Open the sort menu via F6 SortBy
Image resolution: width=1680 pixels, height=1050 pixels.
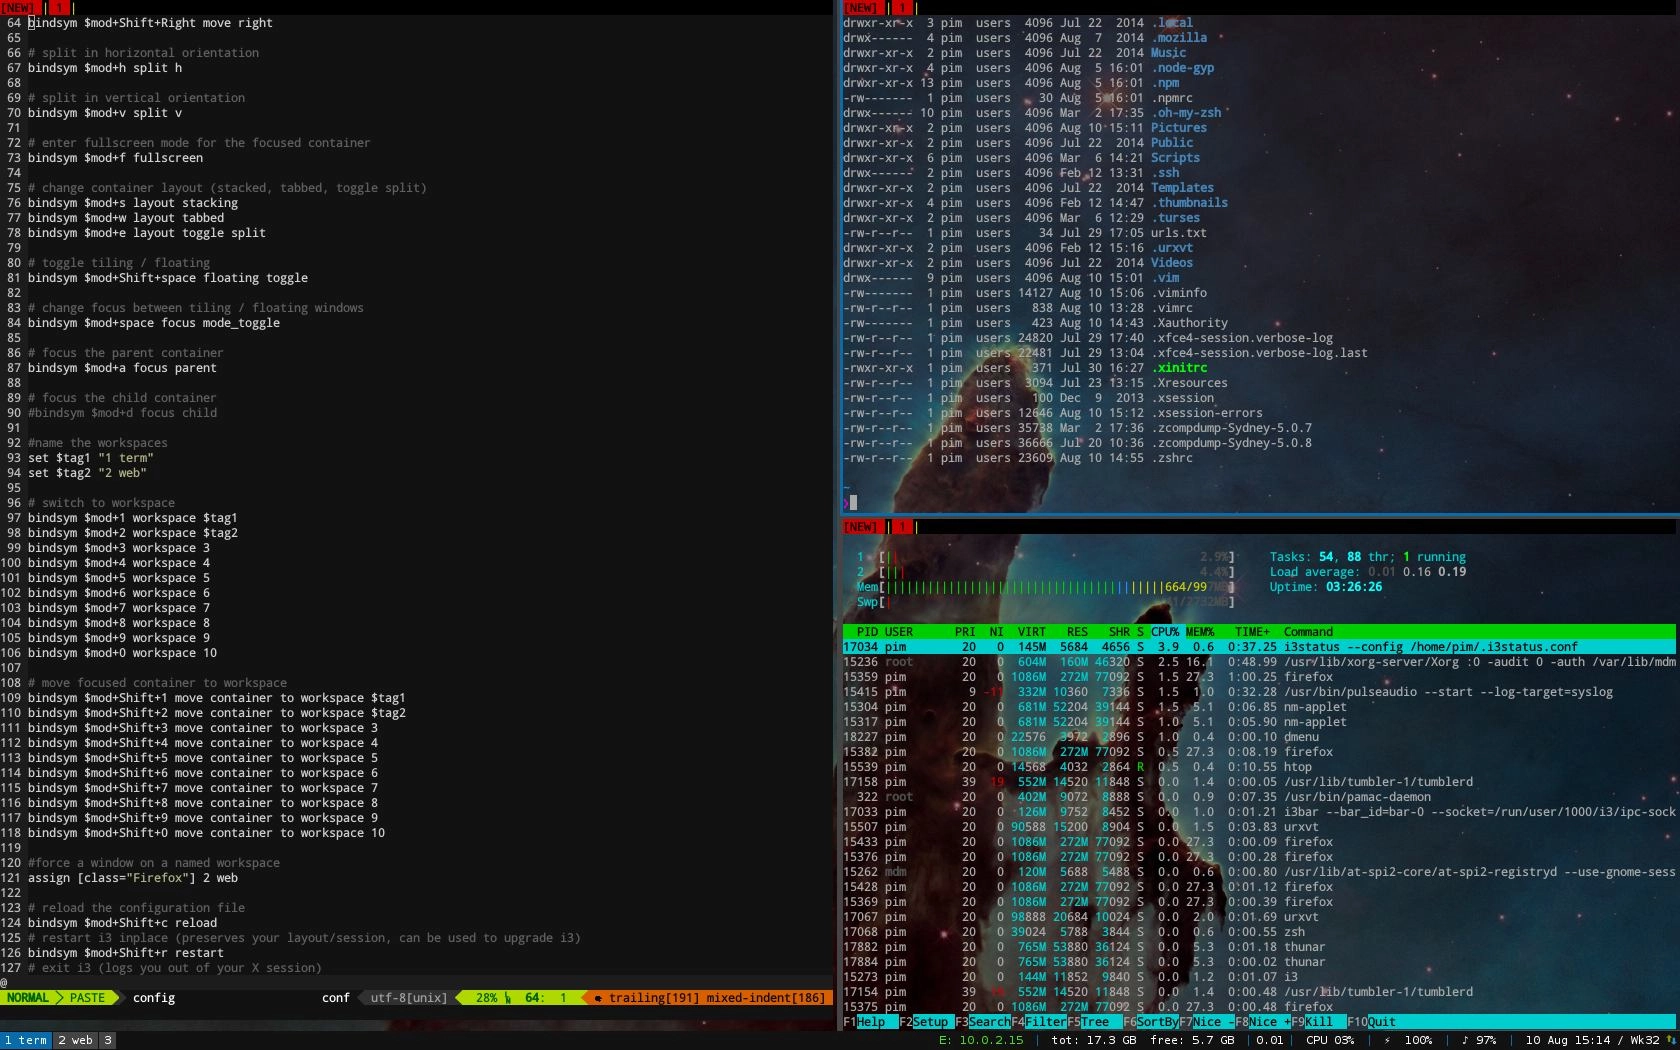tap(1152, 1022)
